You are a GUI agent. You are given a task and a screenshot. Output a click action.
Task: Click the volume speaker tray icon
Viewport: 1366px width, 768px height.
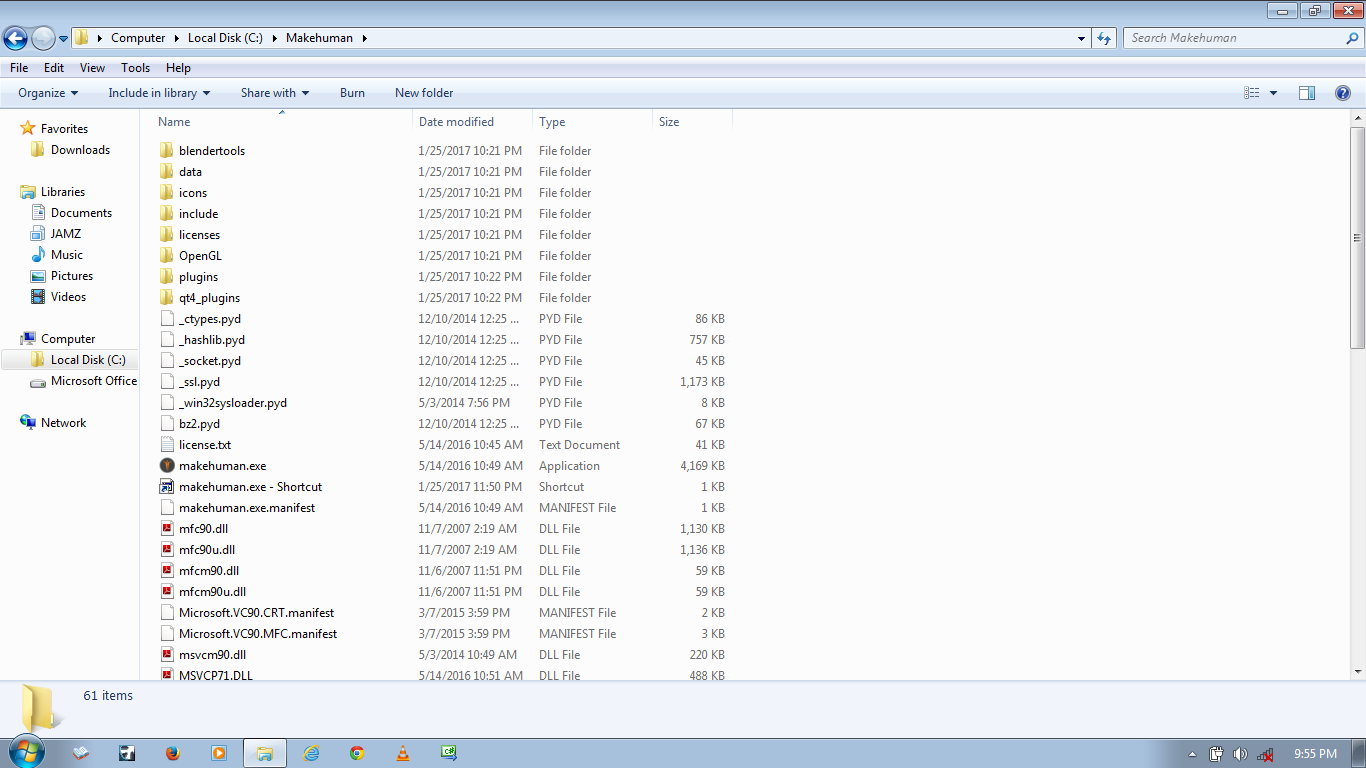coord(1240,754)
